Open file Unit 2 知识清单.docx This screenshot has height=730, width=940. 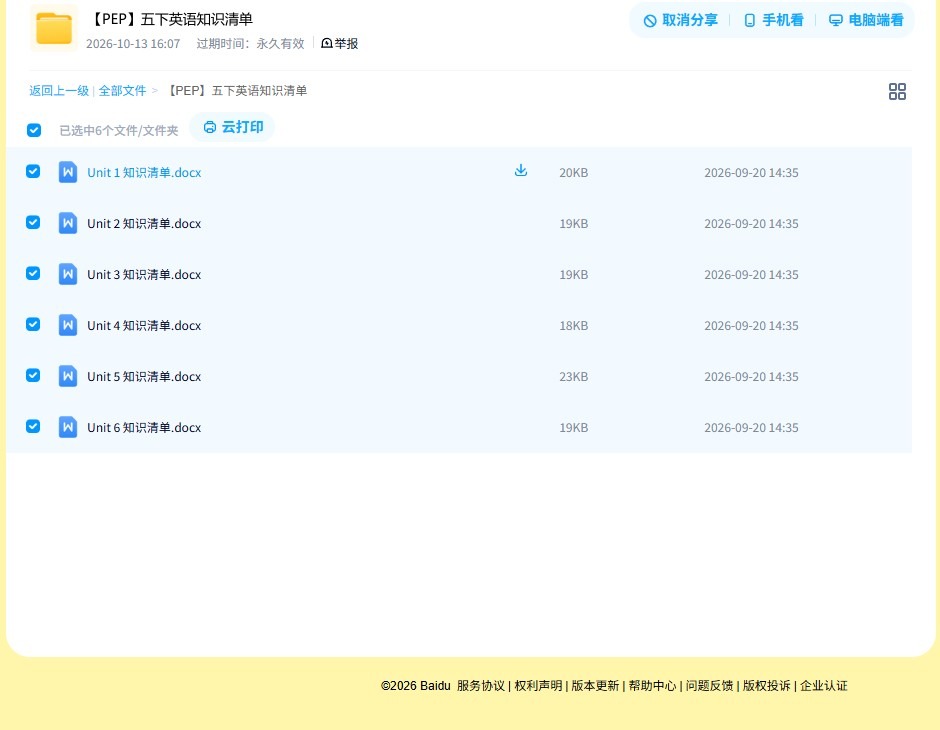[x=144, y=224]
